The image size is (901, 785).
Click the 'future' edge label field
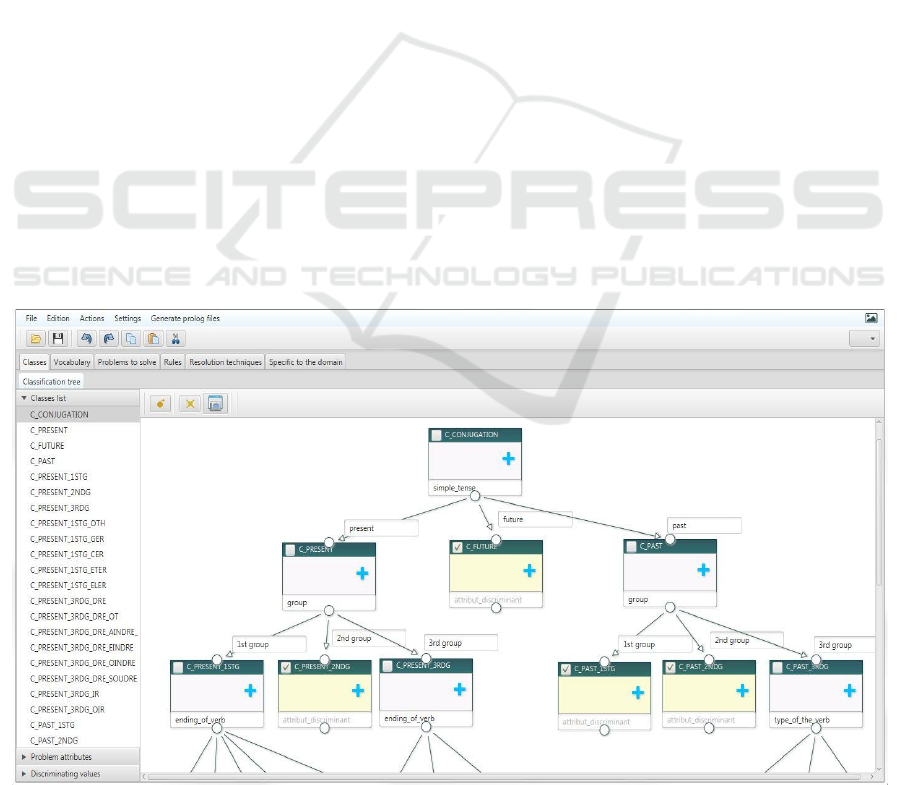[x=535, y=520]
